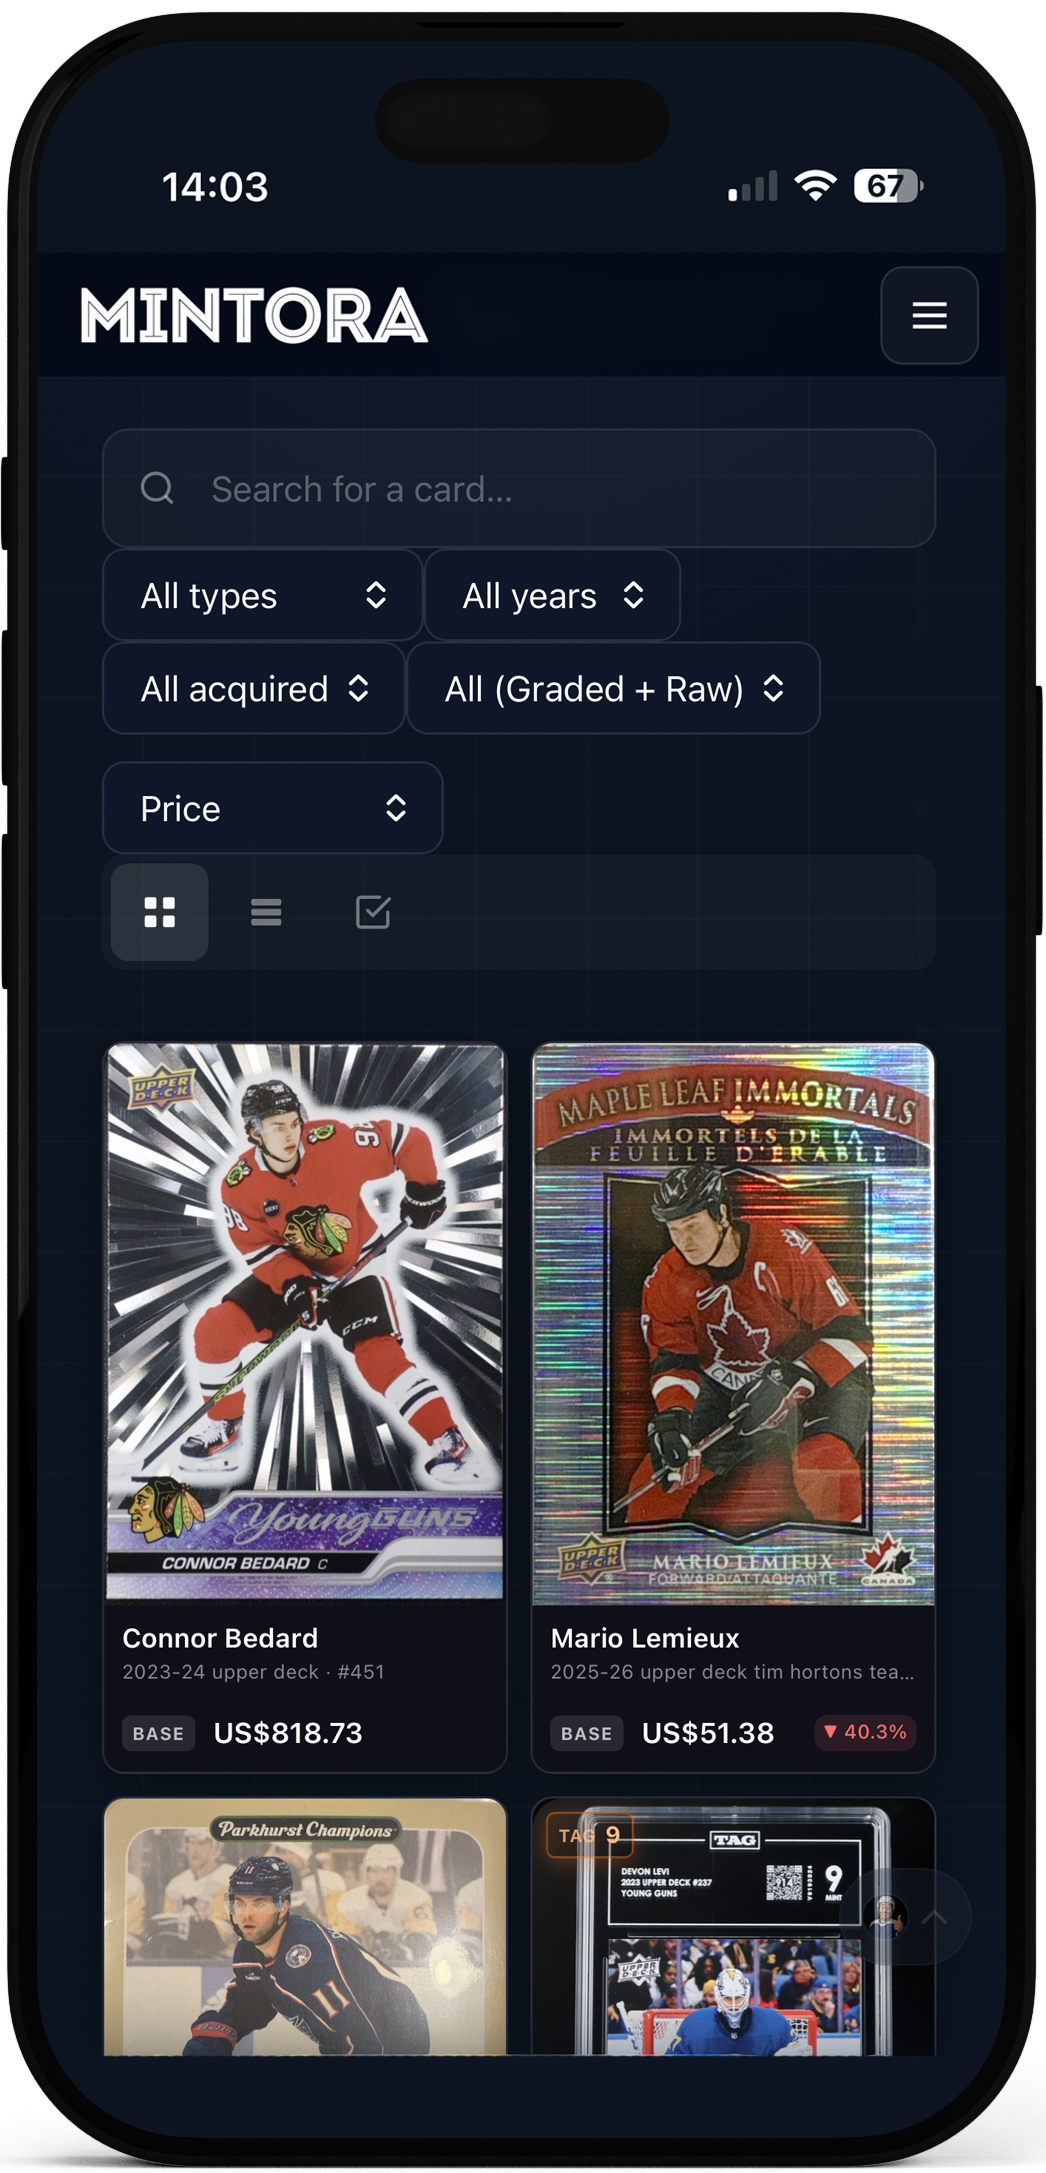1046x2173 pixels.
Task: Enable multi-select checkbox mode
Action: click(x=373, y=912)
